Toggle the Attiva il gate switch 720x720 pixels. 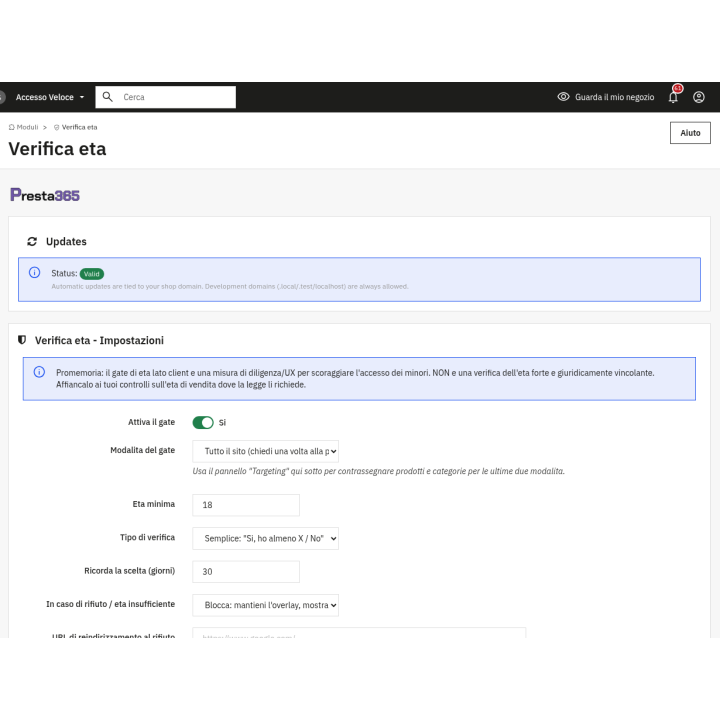click(x=203, y=422)
